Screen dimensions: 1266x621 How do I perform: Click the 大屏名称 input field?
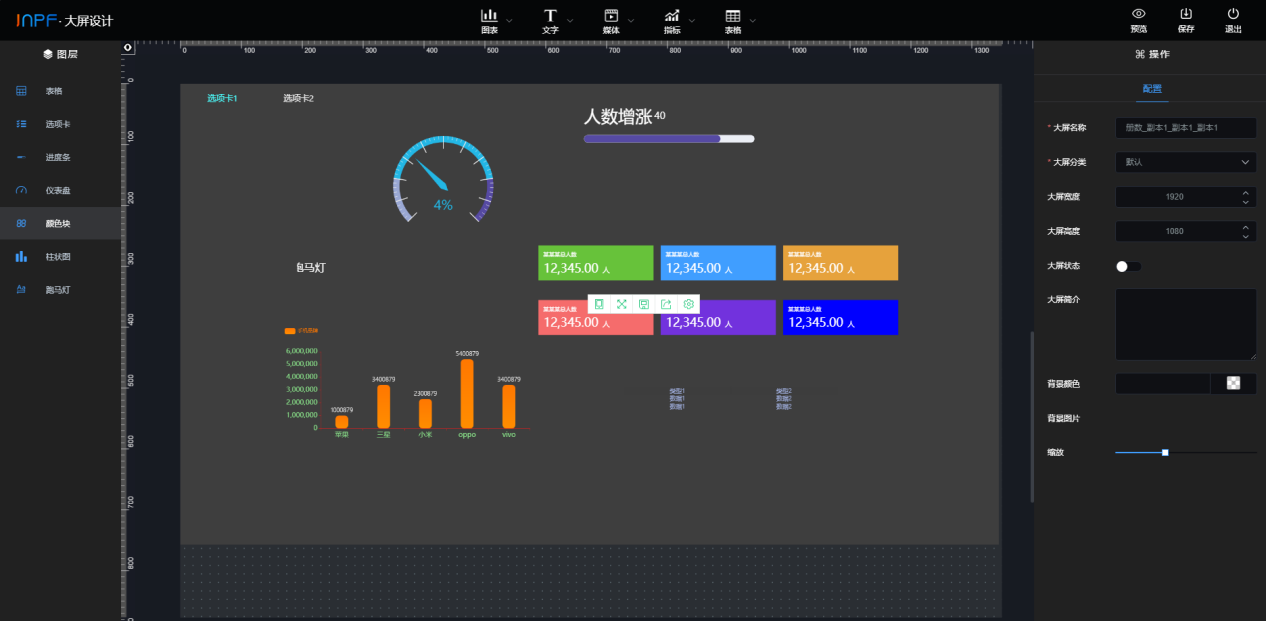(x=1185, y=128)
